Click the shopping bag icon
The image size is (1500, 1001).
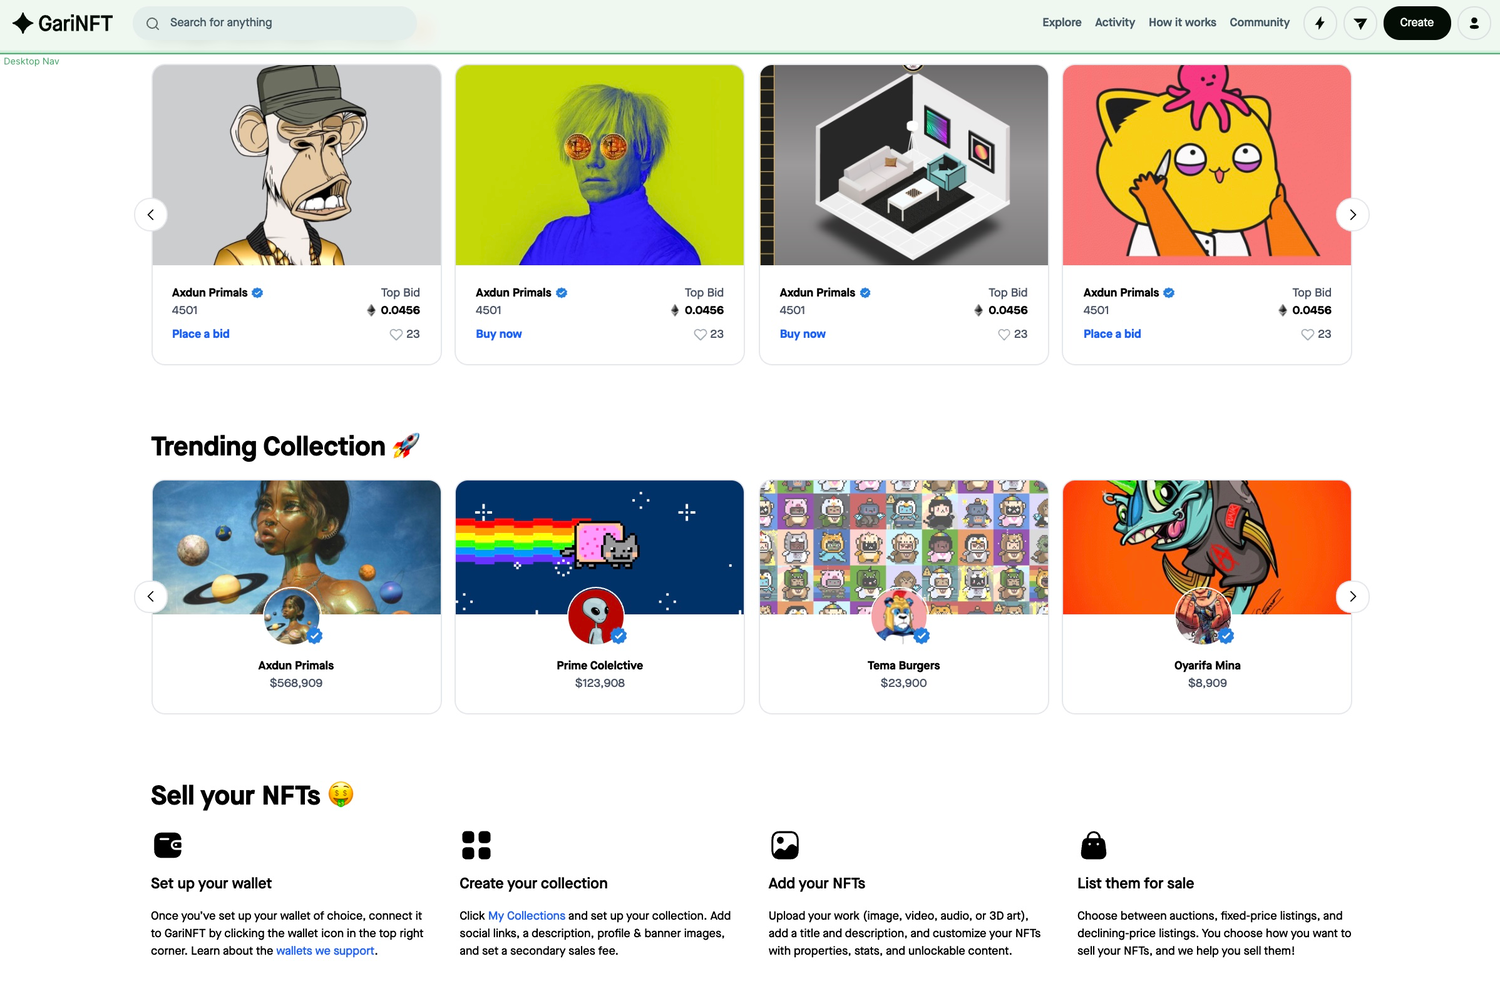[1094, 845]
